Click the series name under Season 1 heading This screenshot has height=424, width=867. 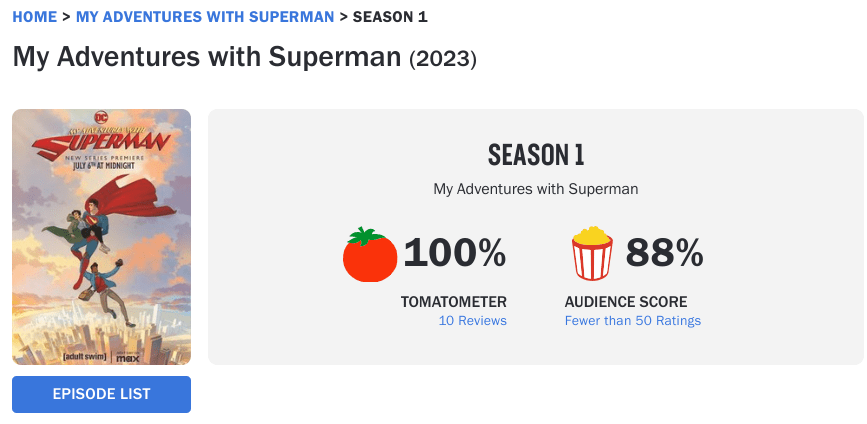(x=535, y=188)
